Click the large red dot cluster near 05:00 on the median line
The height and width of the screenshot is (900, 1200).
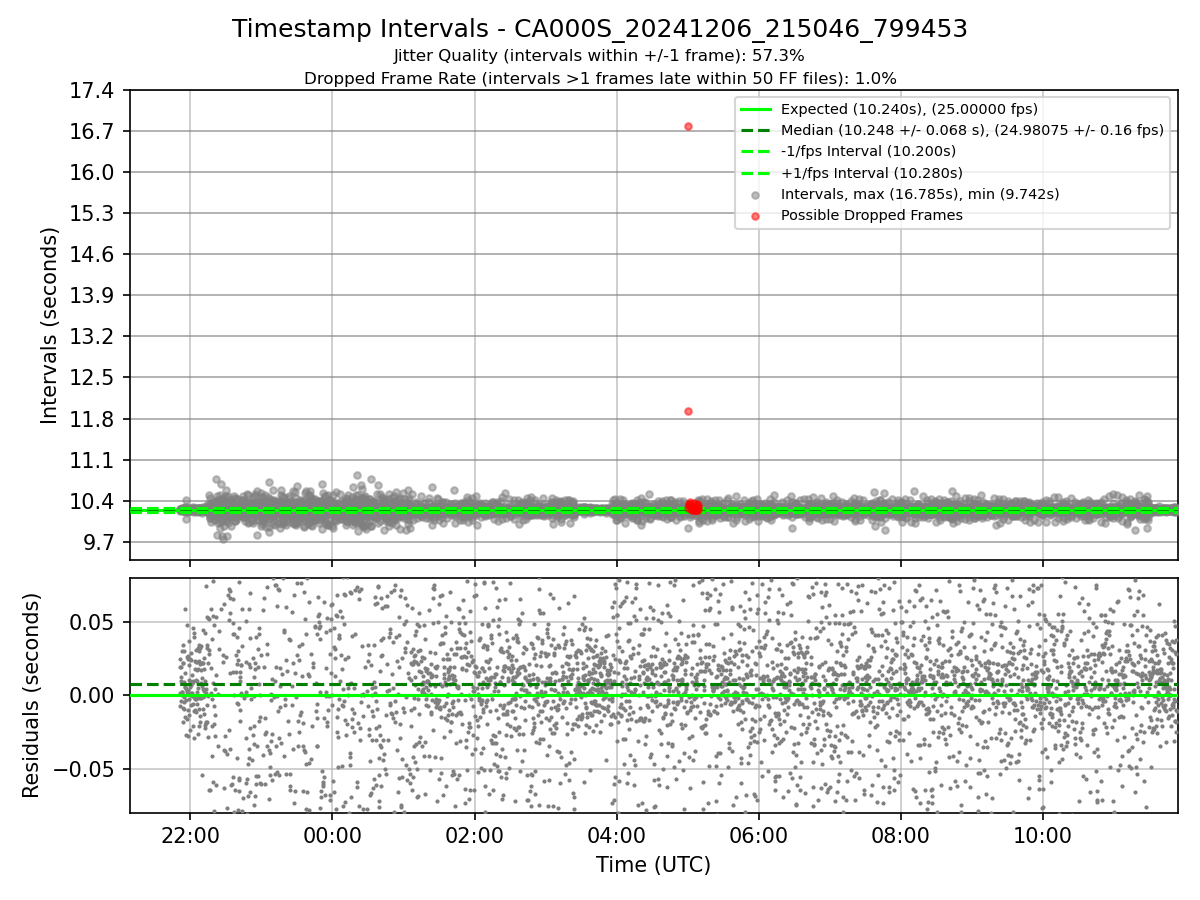[693, 507]
